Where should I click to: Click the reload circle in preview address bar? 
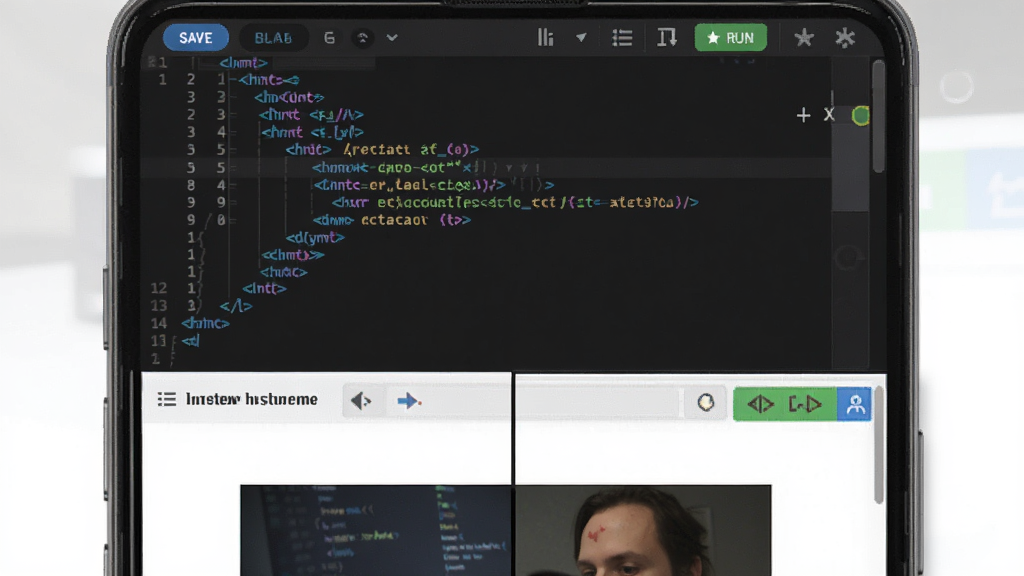705,402
